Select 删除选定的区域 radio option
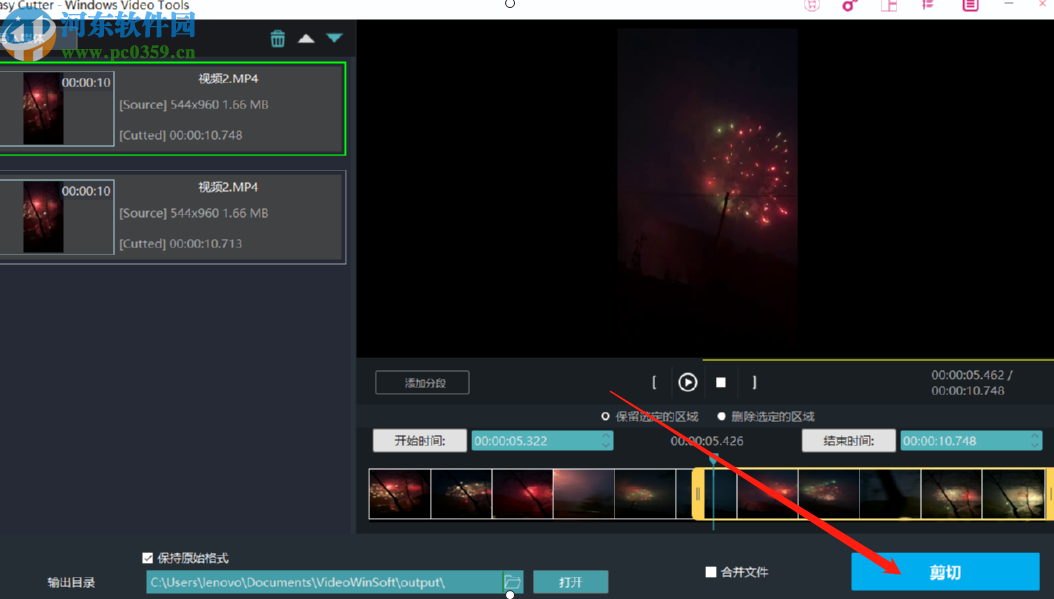Screen dimensions: 1054x599 (721, 416)
